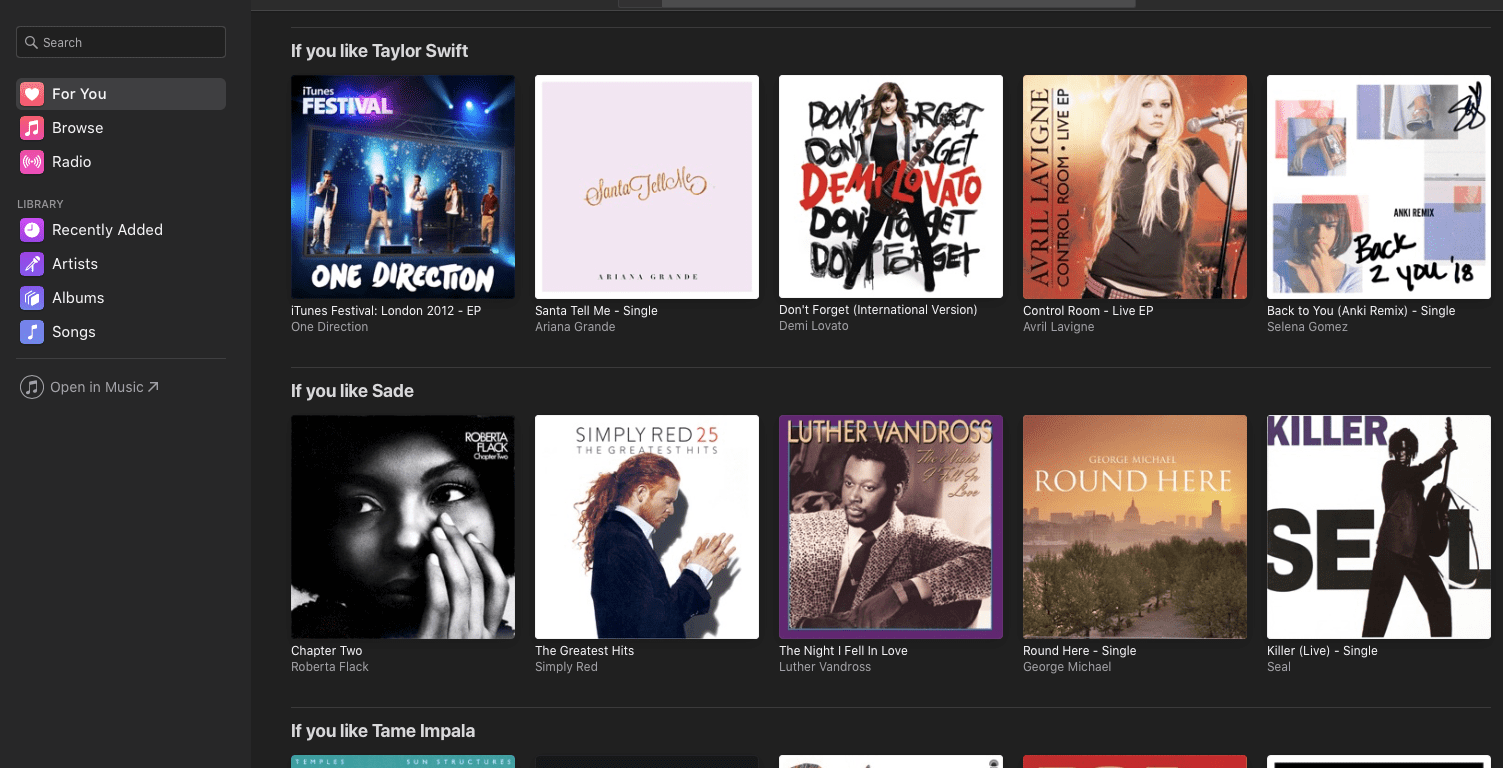
Task: Select the Radio broadcast icon
Action: click(32, 162)
